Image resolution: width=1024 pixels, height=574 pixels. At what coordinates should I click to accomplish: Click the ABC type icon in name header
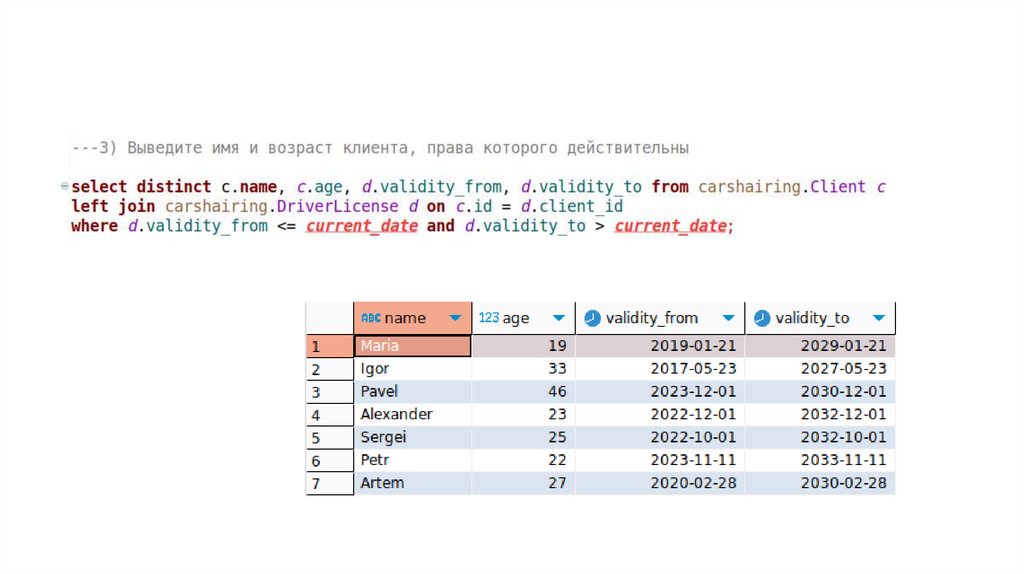pos(370,318)
